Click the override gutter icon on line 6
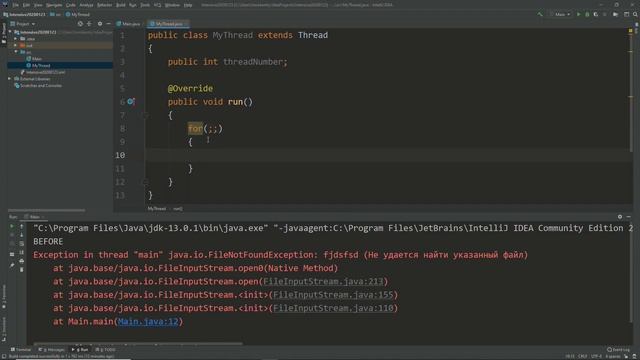 [131, 102]
